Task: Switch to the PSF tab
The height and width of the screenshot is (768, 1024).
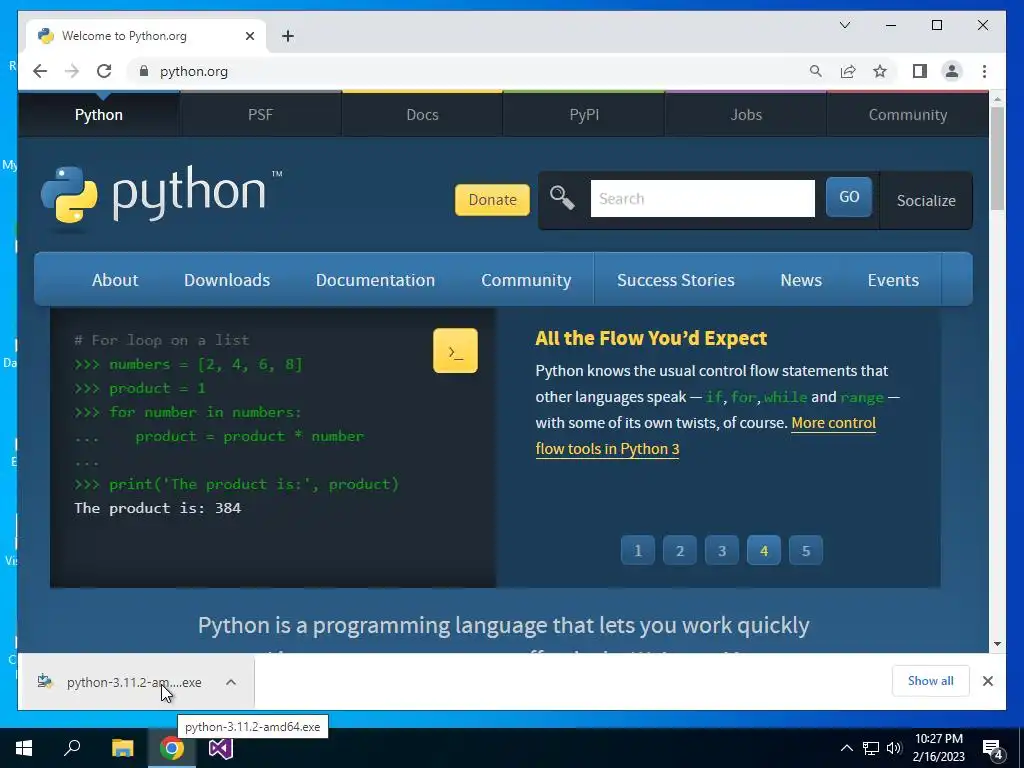Action: click(x=261, y=114)
